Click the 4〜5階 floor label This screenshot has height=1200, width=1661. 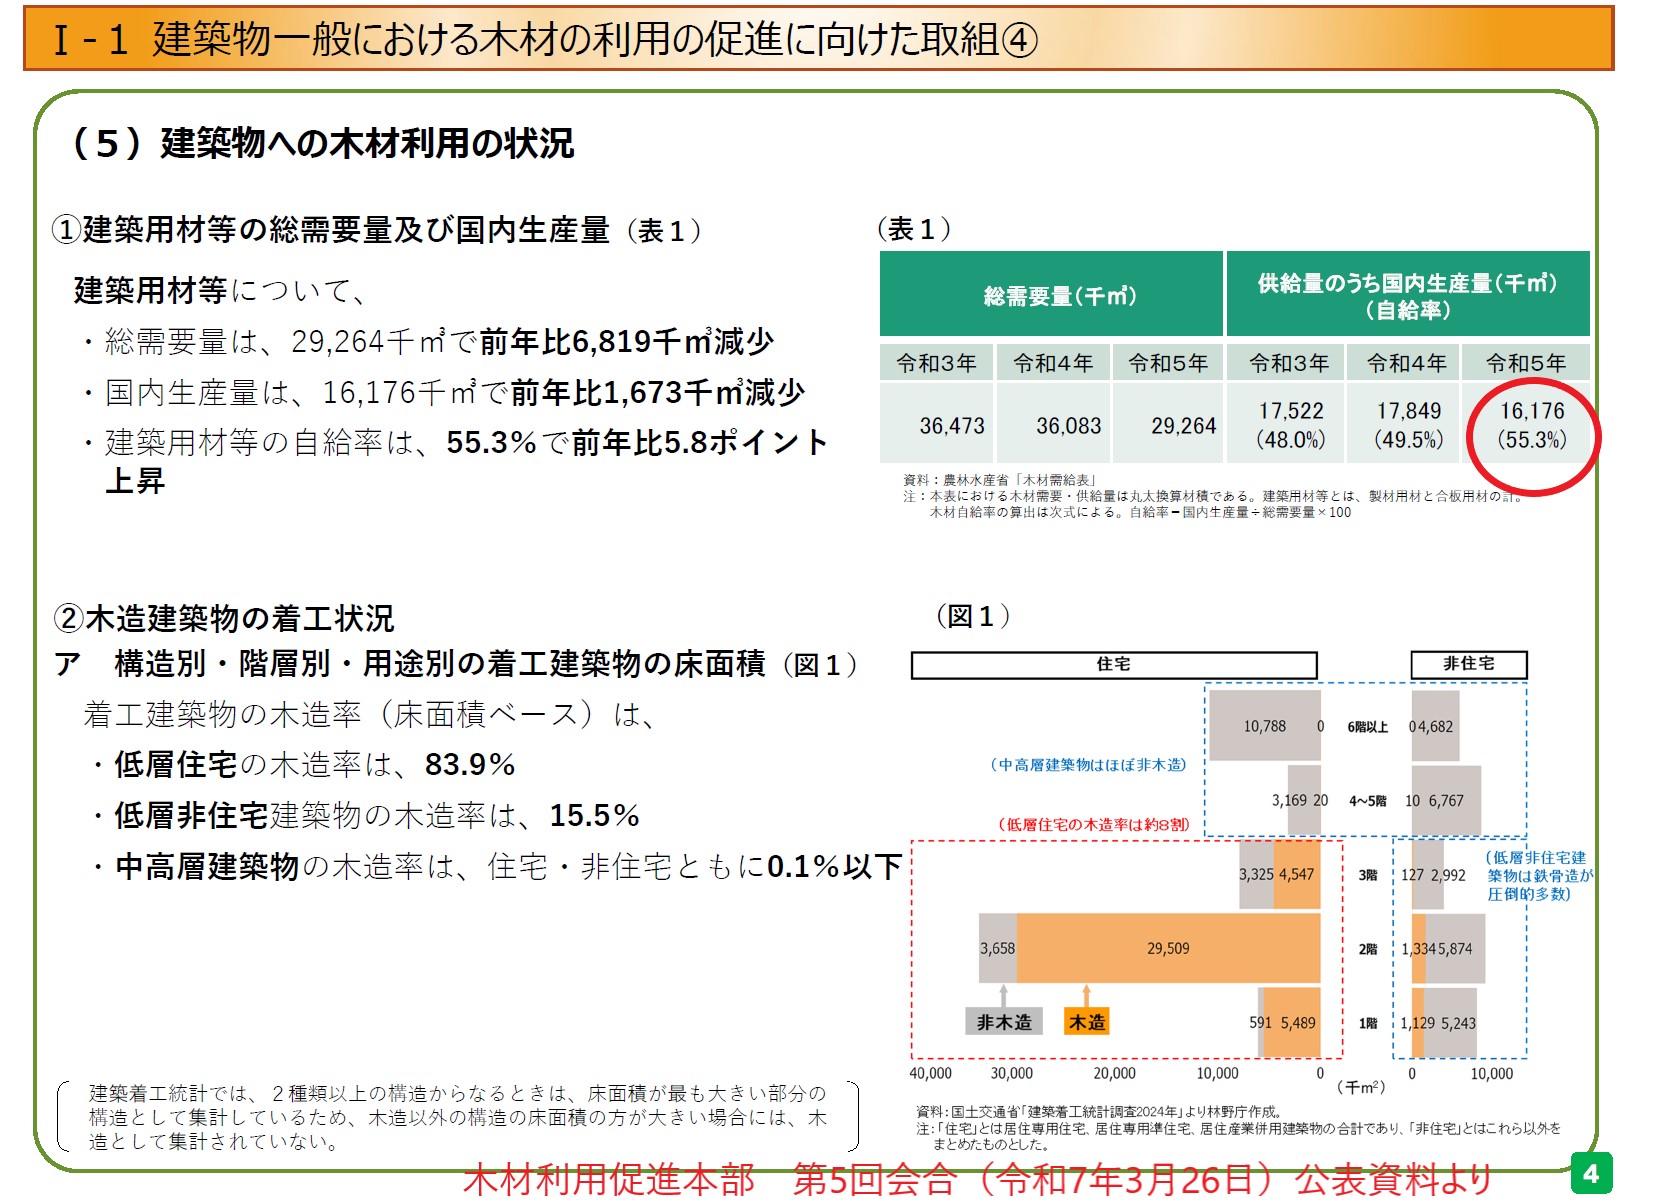(x=1367, y=801)
